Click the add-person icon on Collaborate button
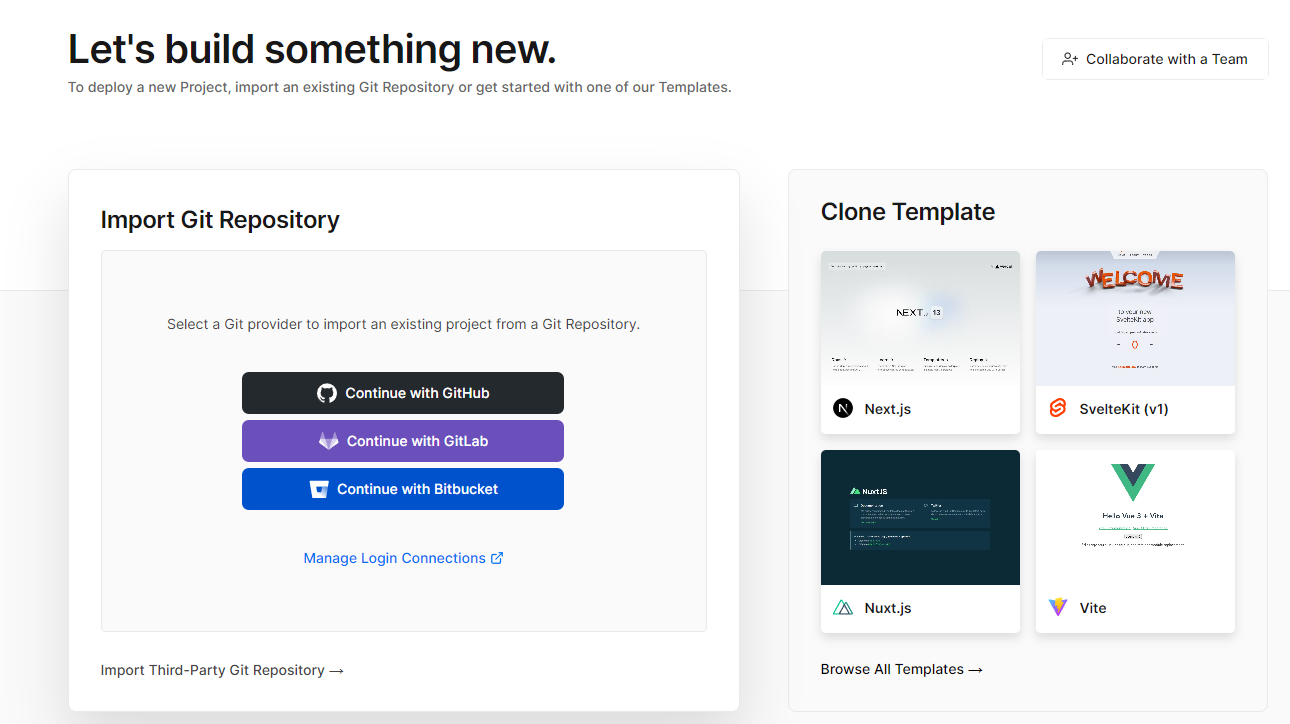Screen dimensions: 1290x724 pos(1070,59)
